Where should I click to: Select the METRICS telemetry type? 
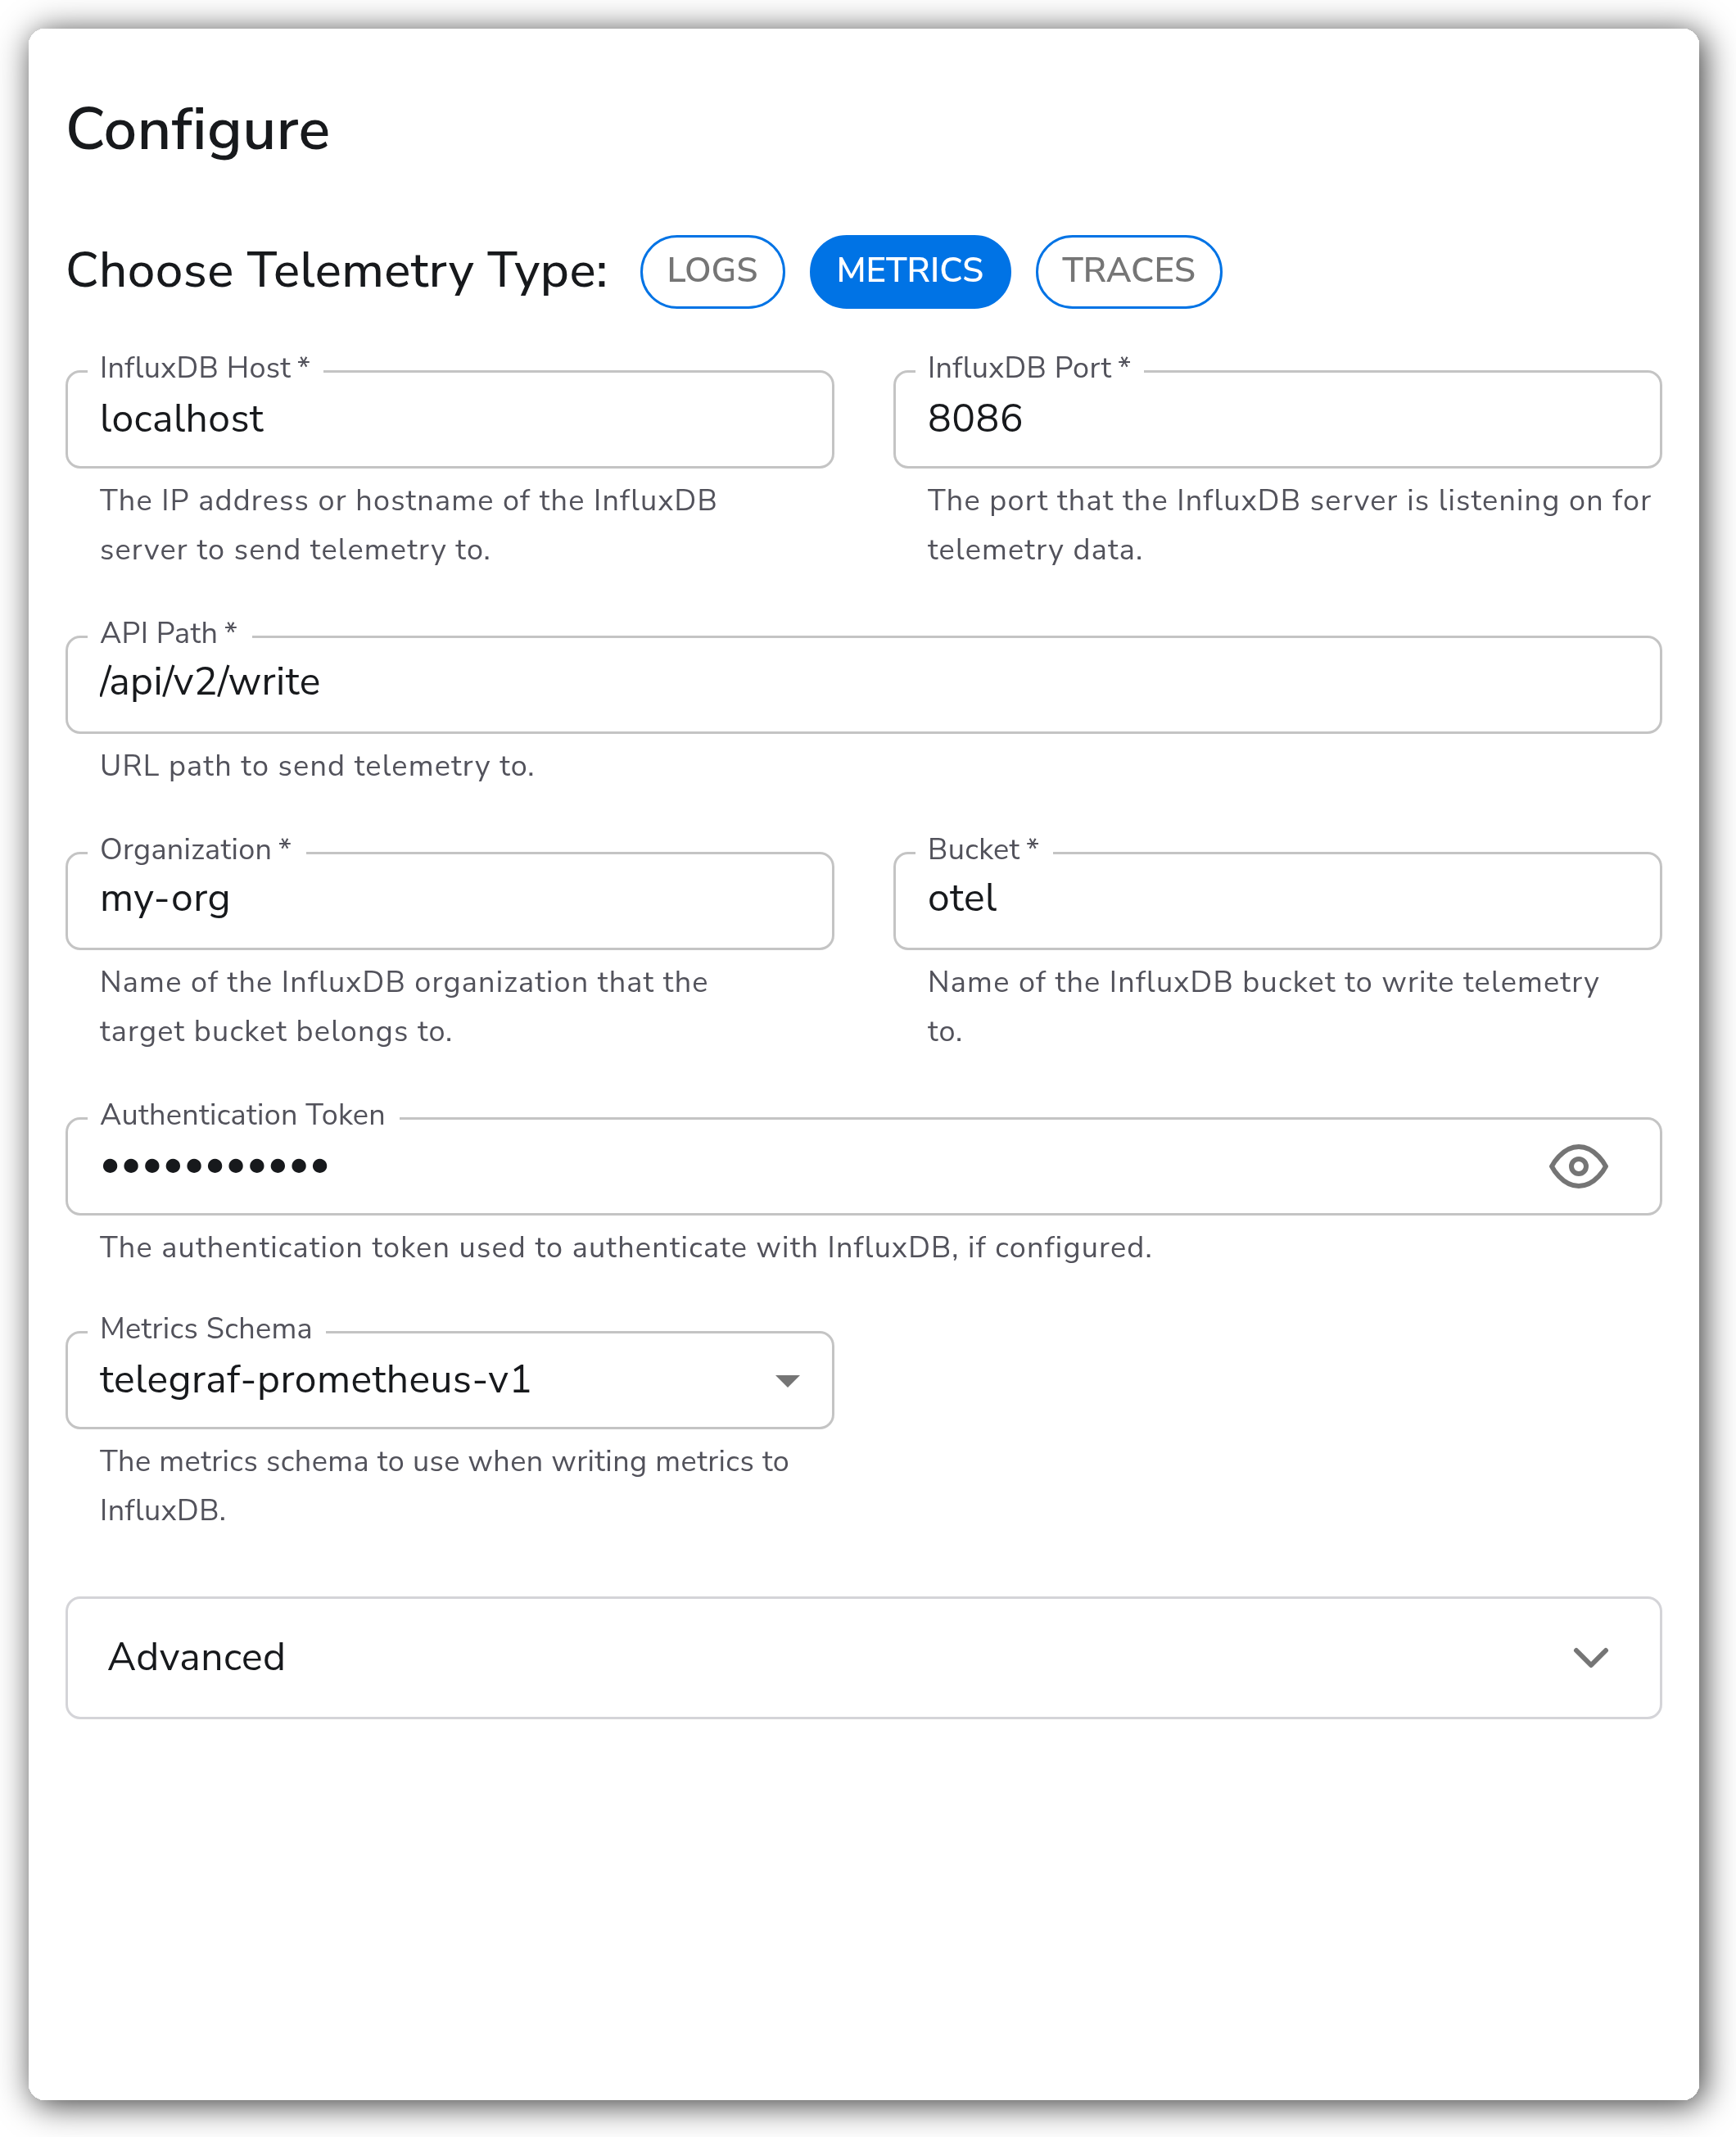[x=909, y=271]
